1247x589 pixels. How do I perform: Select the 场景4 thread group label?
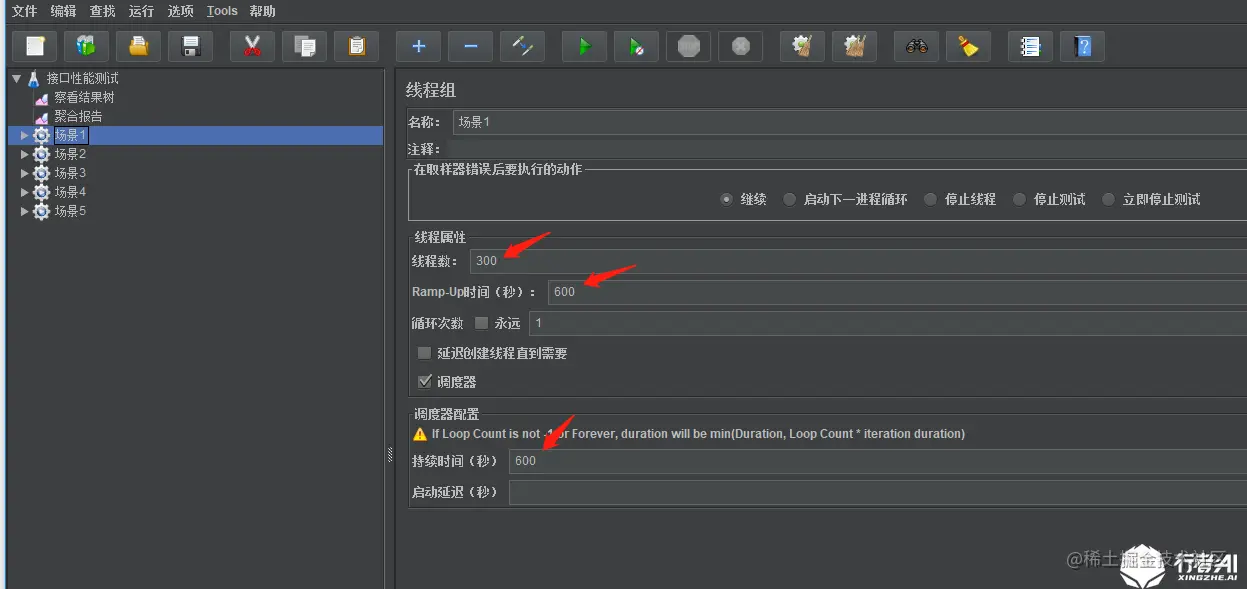point(70,192)
